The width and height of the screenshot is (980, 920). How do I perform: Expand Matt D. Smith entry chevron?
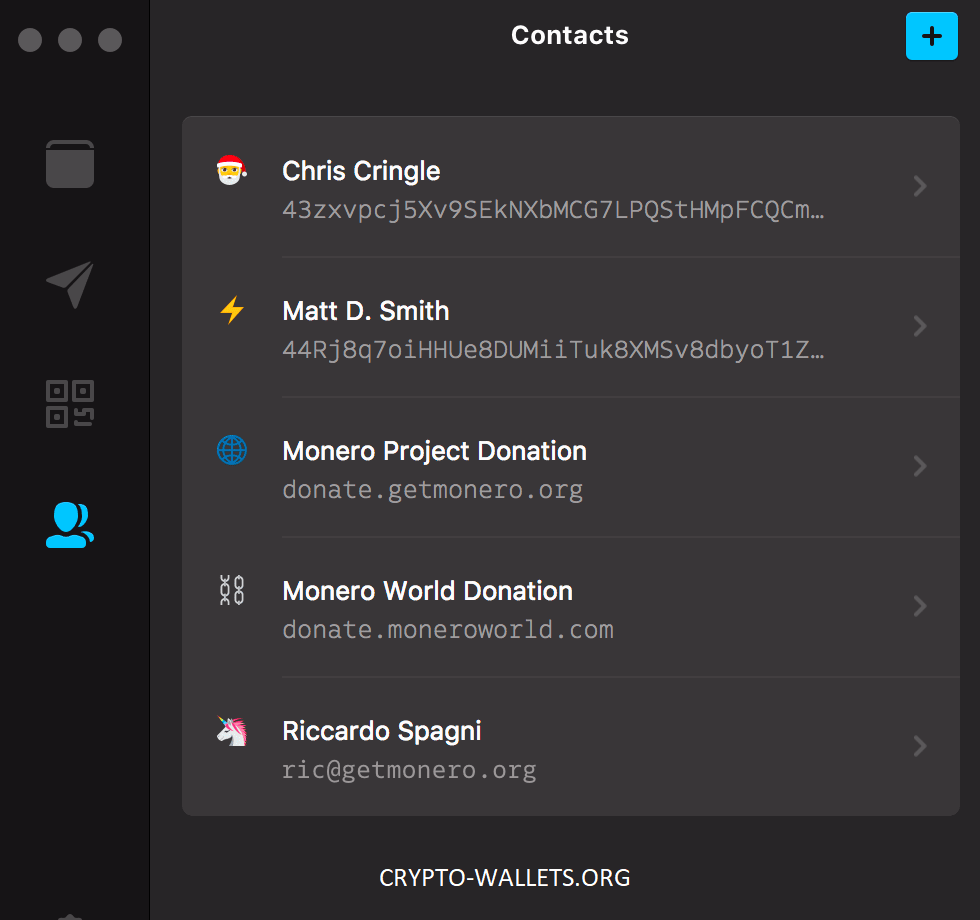[919, 326]
